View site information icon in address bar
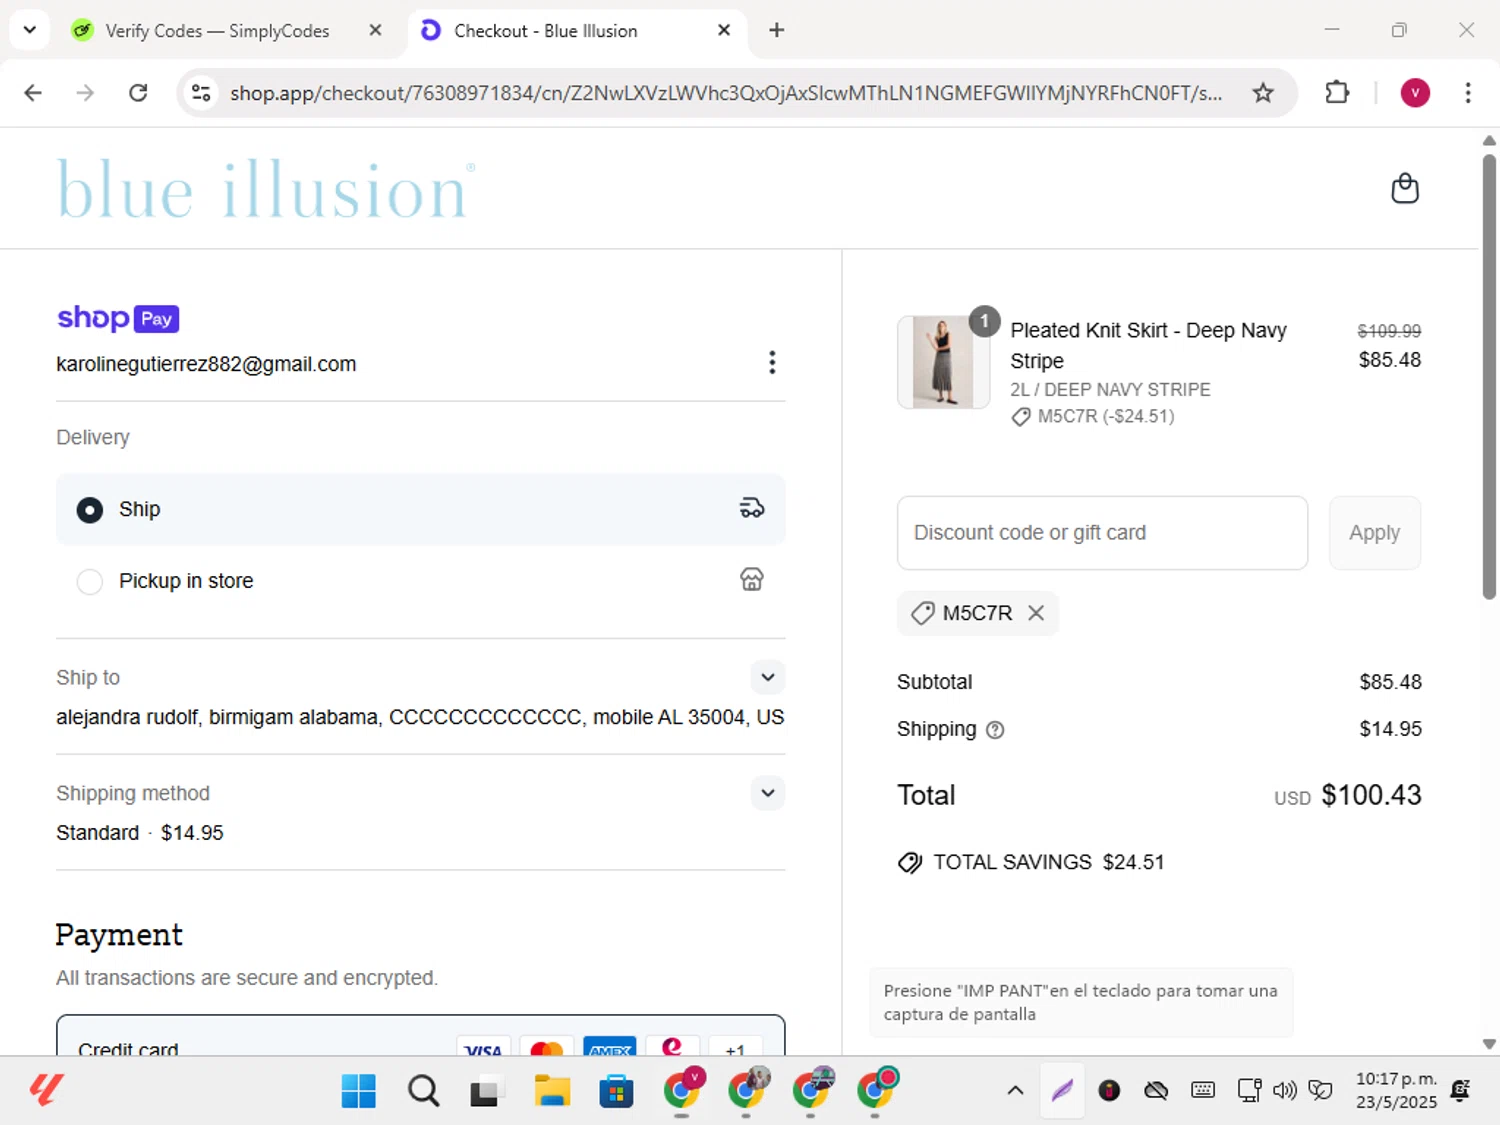Image resolution: width=1500 pixels, height=1125 pixels. point(201,93)
